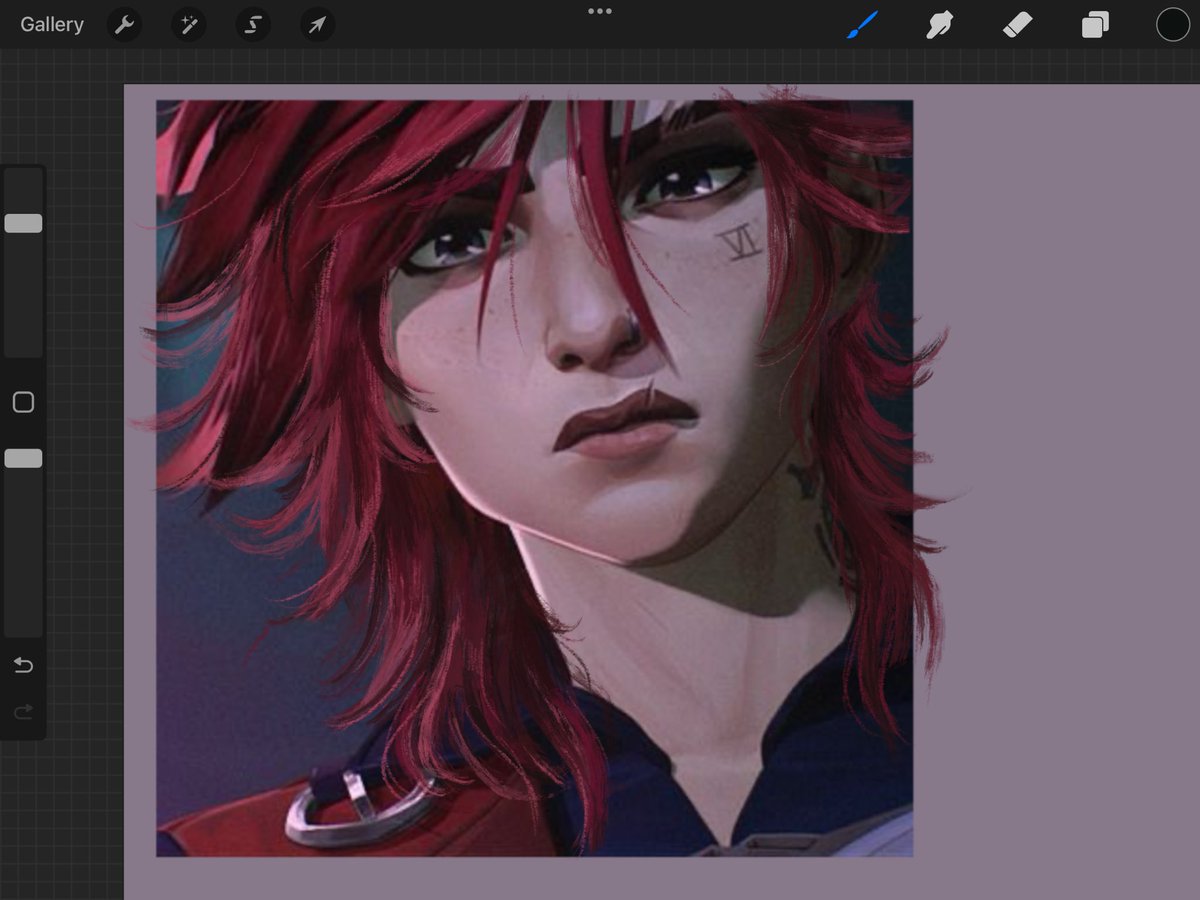Undo the last stroke with undo arrow
Screen dimensions: 1200x900
tap(23, 666)
